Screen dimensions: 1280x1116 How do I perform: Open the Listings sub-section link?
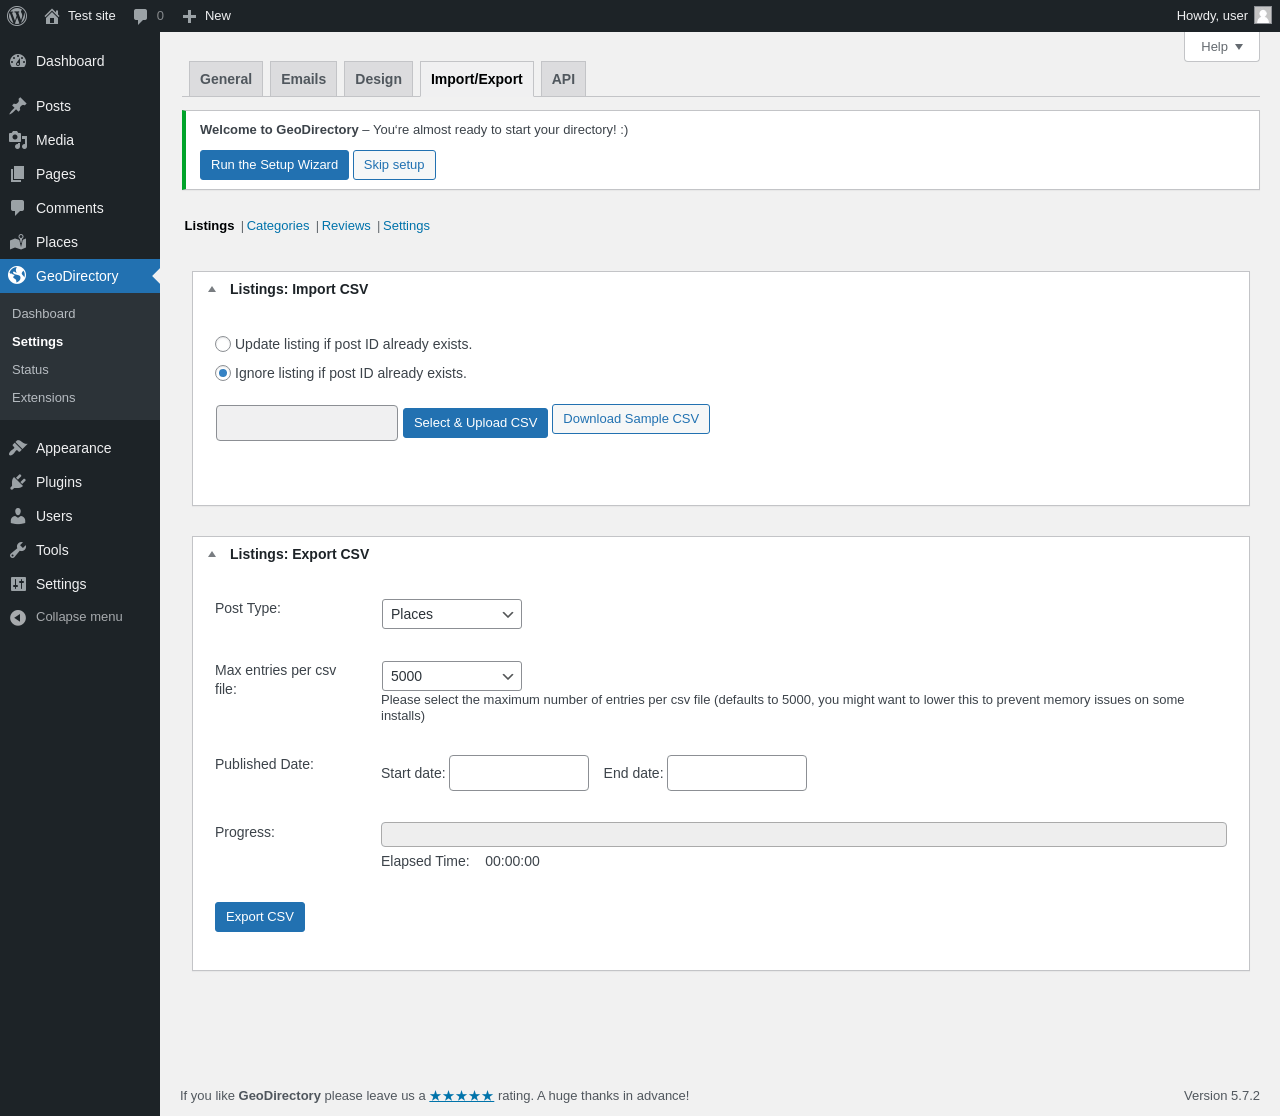[209, 226]
